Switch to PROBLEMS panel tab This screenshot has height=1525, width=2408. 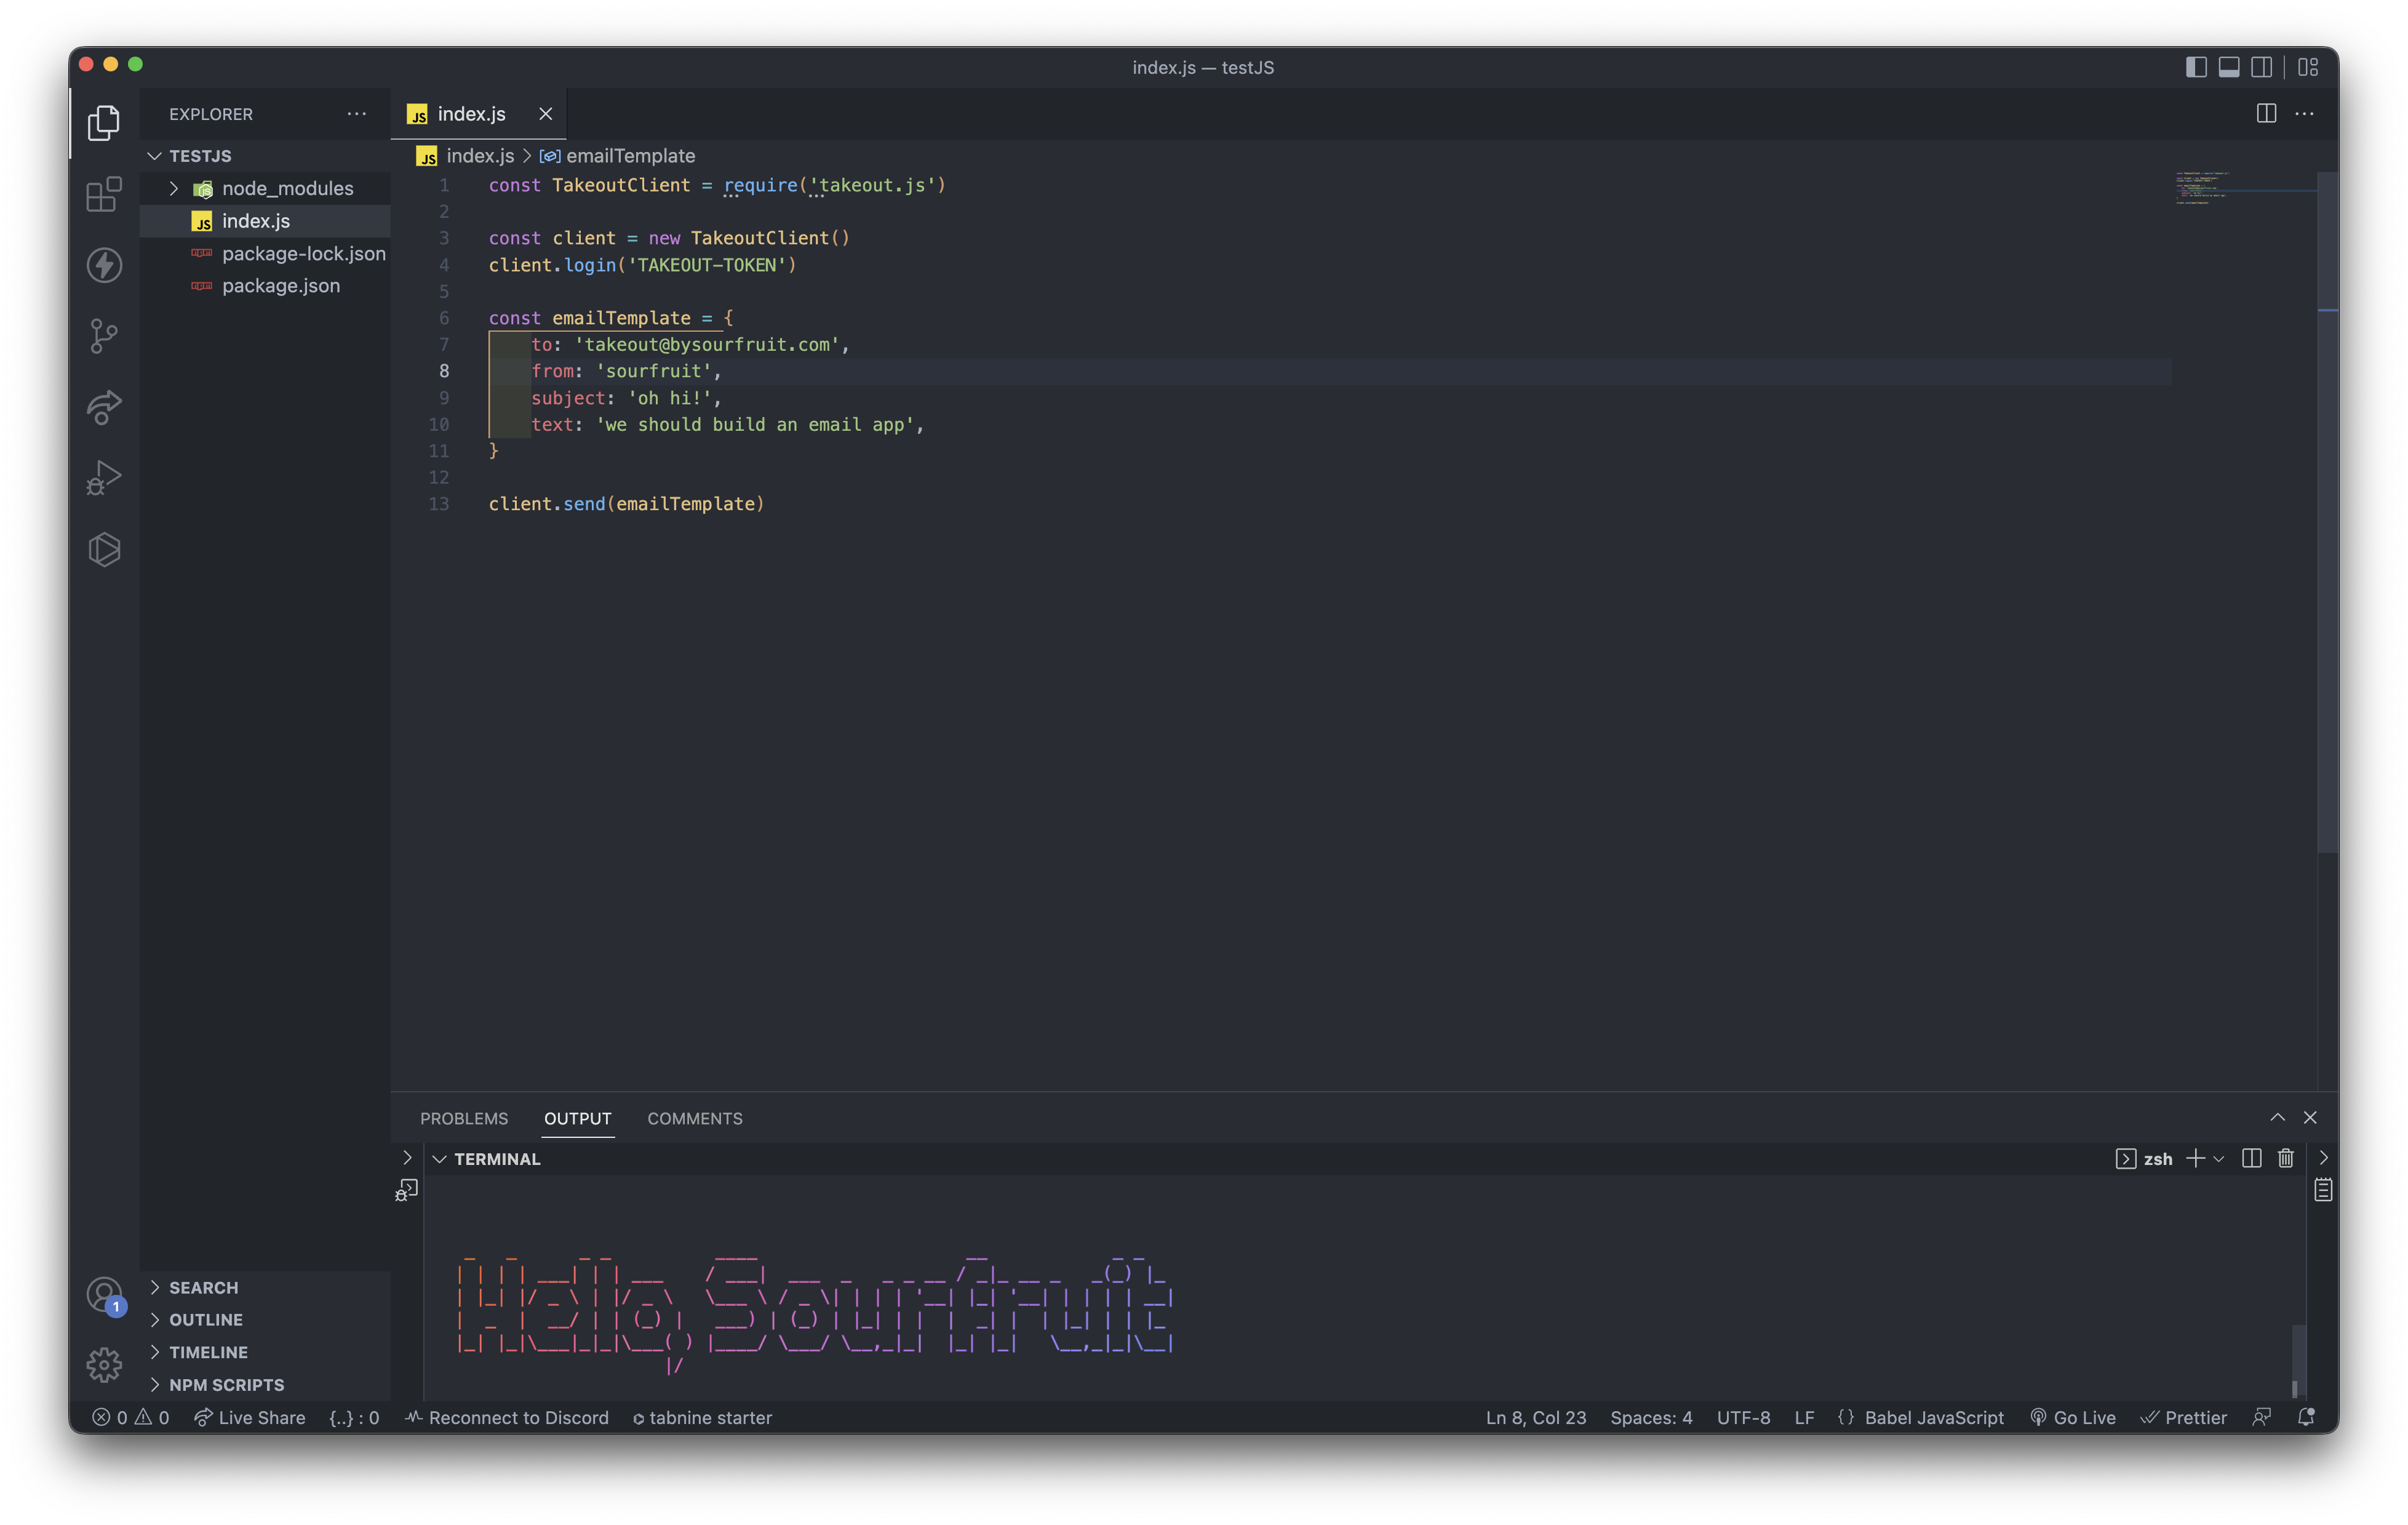tap(464, 1118)
